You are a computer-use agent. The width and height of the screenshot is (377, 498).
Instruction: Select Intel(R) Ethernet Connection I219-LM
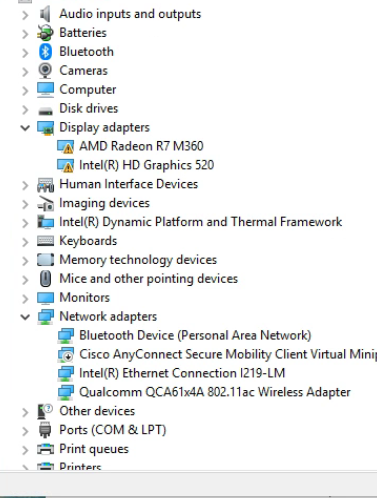tap(182, 373)
